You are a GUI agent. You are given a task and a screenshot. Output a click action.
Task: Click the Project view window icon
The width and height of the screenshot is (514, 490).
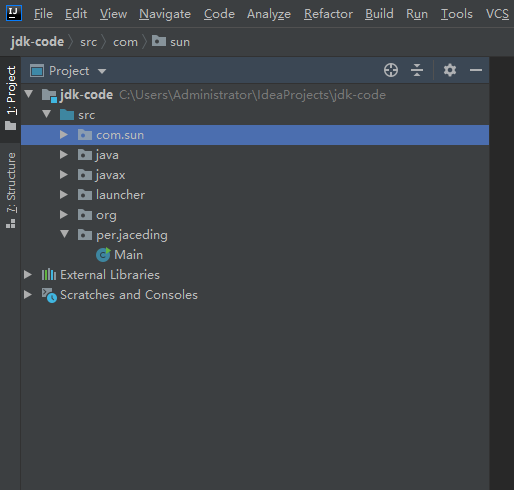37,71
